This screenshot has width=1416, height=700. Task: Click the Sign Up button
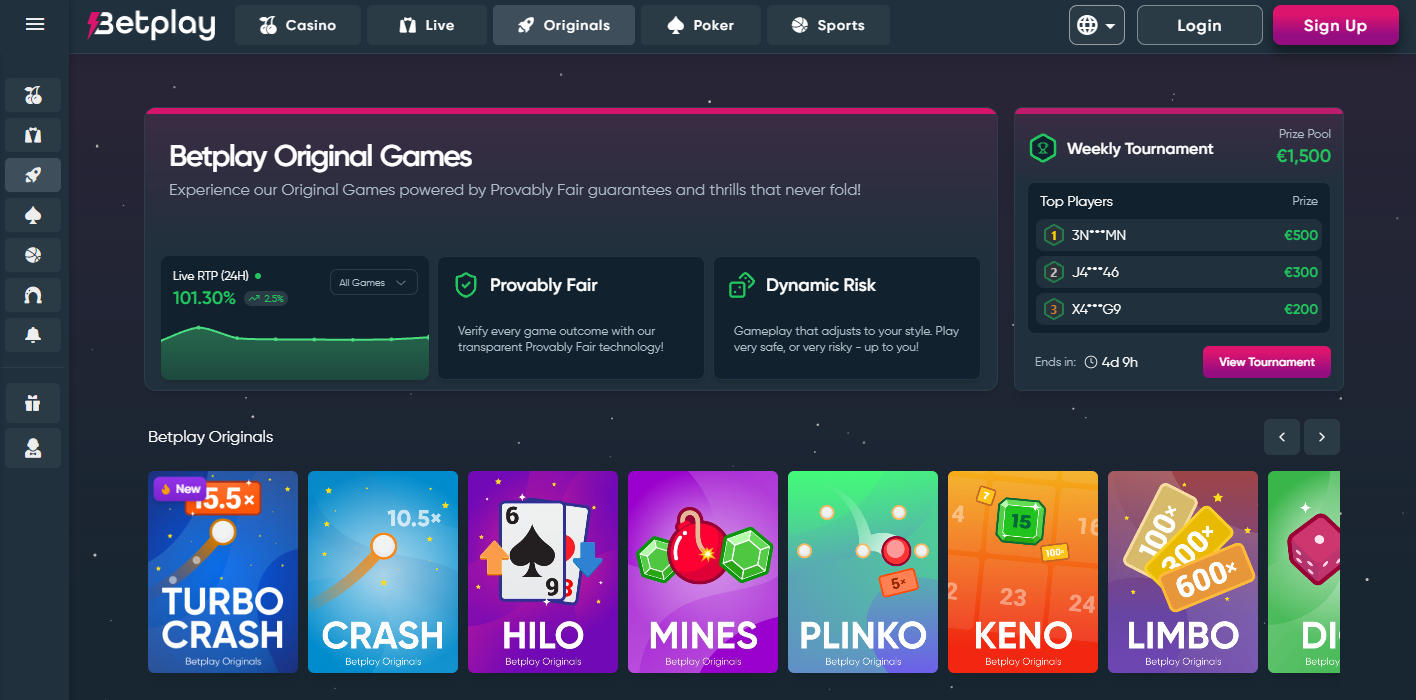[1335, 25]
